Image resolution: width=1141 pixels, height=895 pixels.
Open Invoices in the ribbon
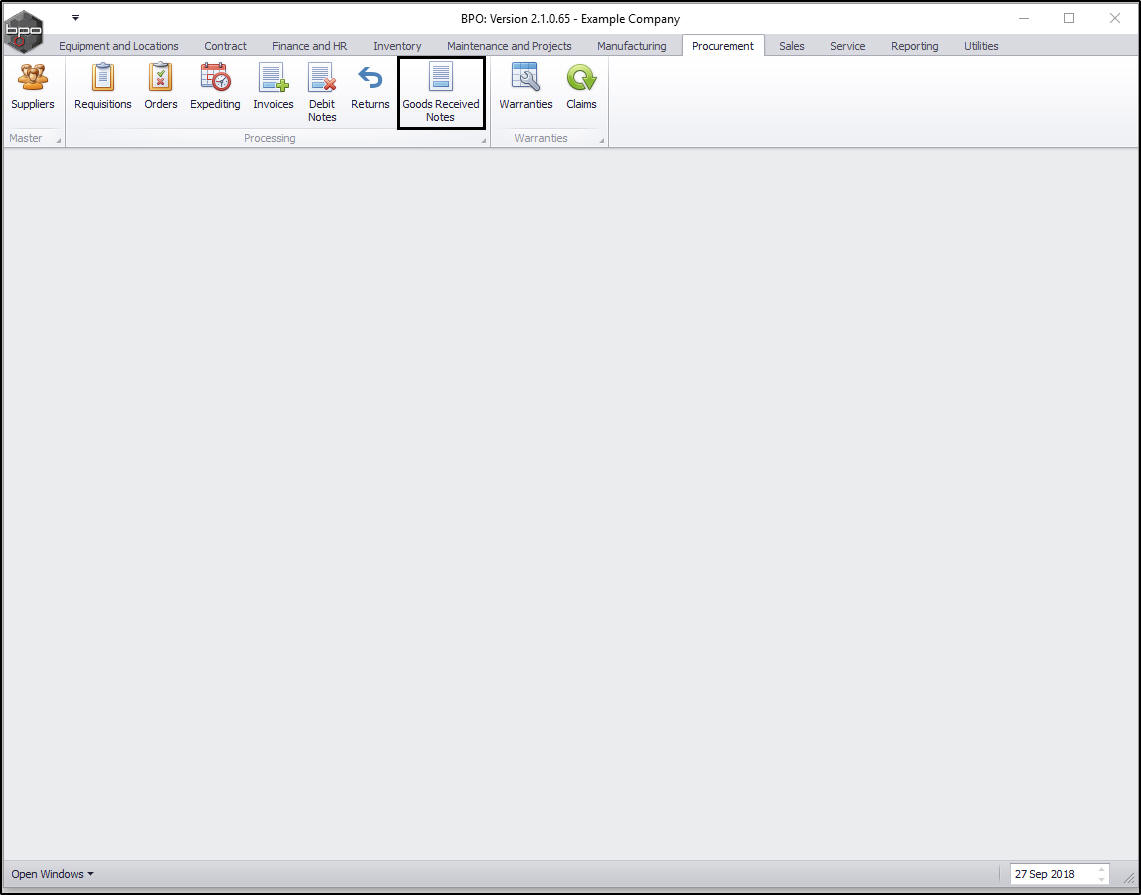coord(274,87)
